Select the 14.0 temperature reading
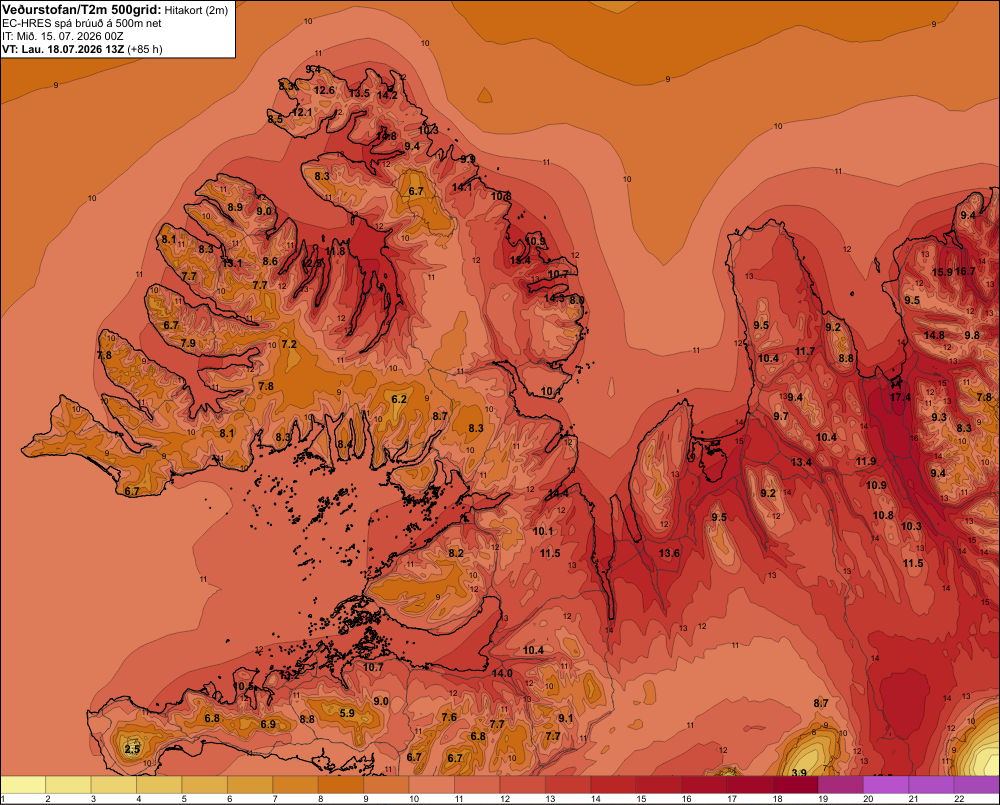This screenshot has width=1000, height=805. coord(502,673)
